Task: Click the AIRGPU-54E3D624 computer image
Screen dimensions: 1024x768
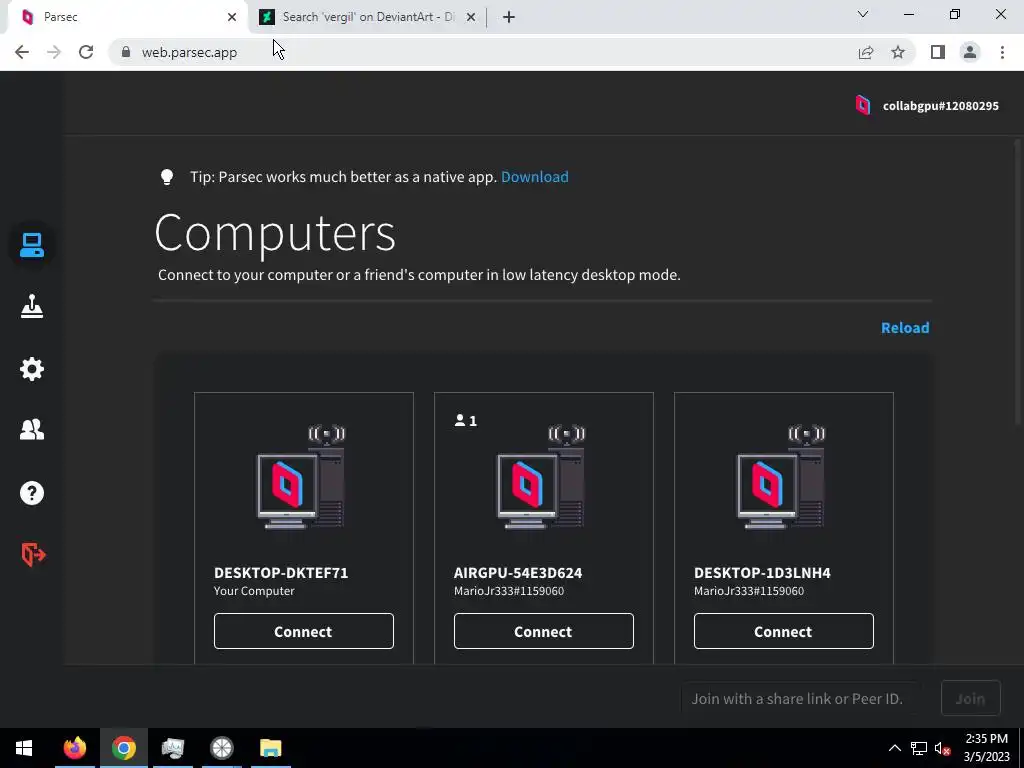Action: (543, 477)
